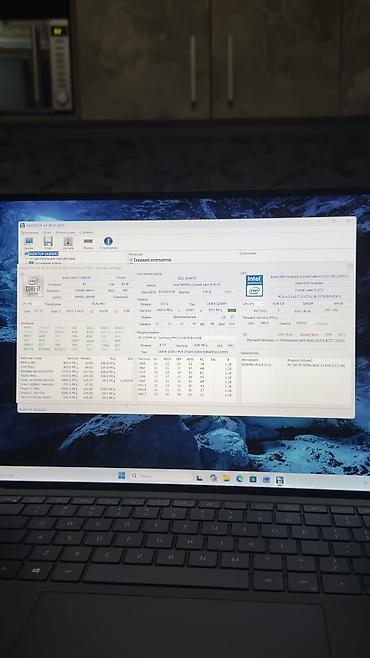Close the System Summary panel
The width and height of the screenshot is (370, 658).
tap(349, 266)
